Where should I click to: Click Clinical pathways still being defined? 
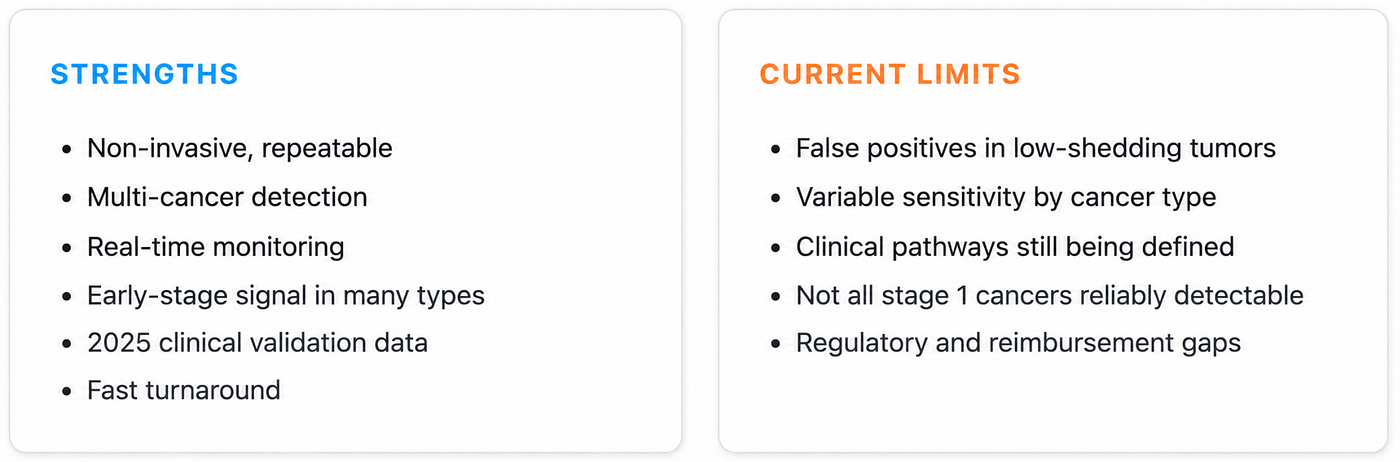[1015, 246]
